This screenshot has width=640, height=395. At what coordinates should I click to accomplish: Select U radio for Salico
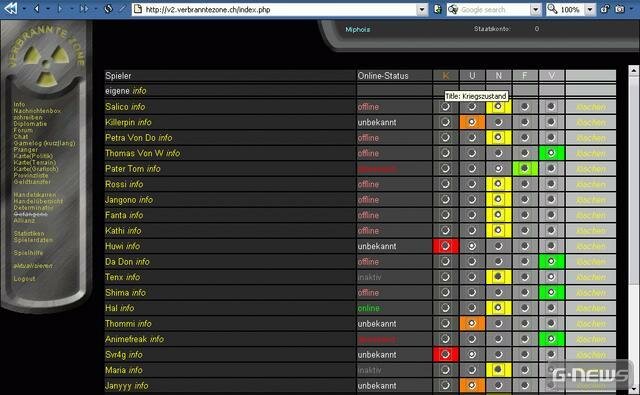tap(471, 107)
